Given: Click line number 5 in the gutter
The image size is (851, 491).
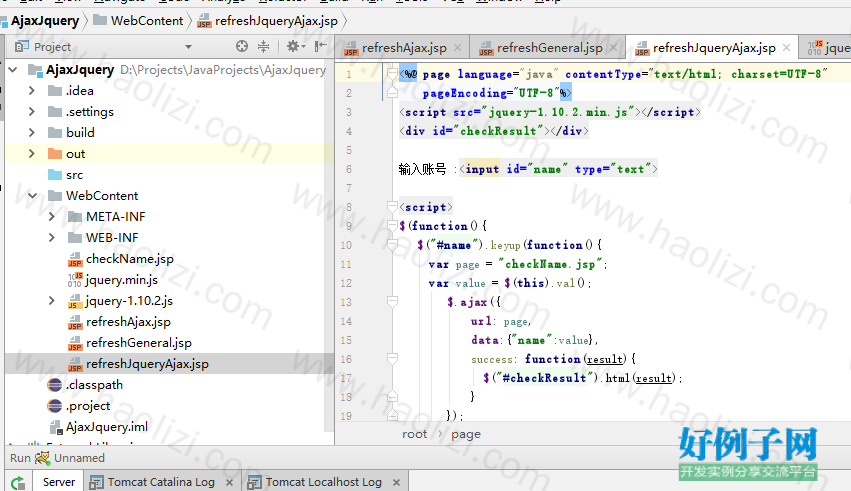Looking at the screenshot, I should click(348, 150).
